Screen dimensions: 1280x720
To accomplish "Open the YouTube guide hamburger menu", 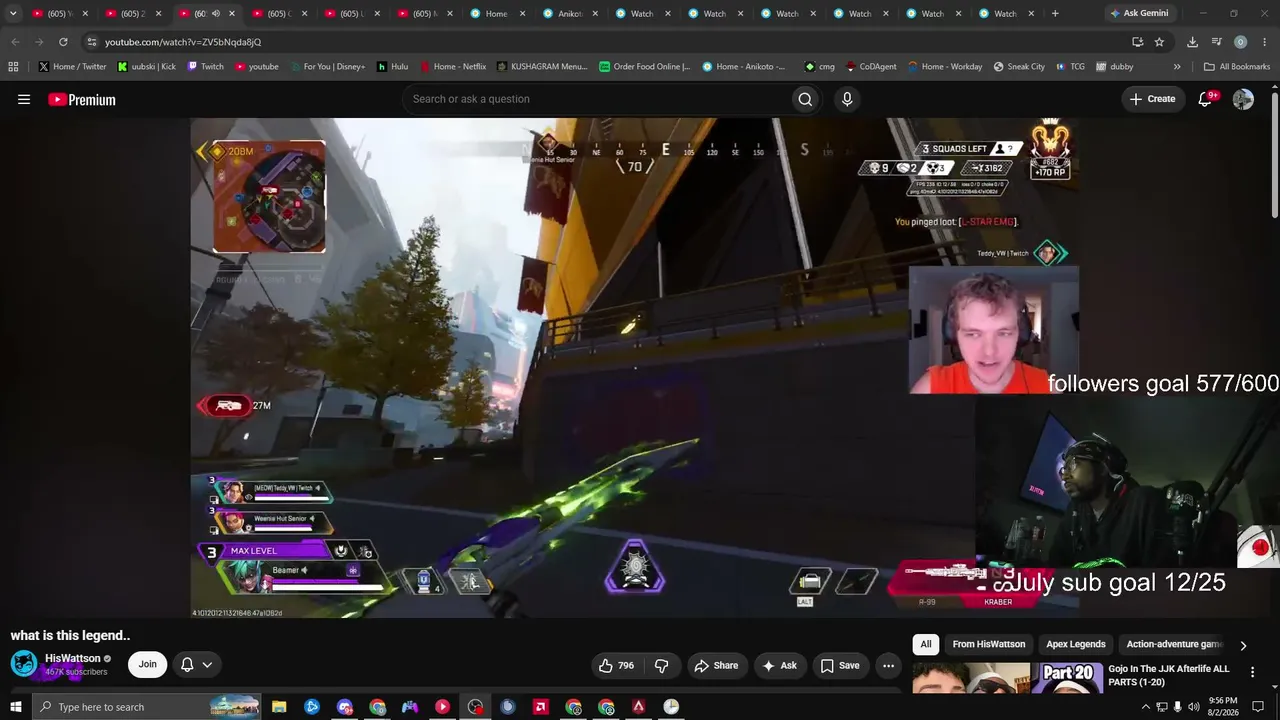I will (24, 99).
